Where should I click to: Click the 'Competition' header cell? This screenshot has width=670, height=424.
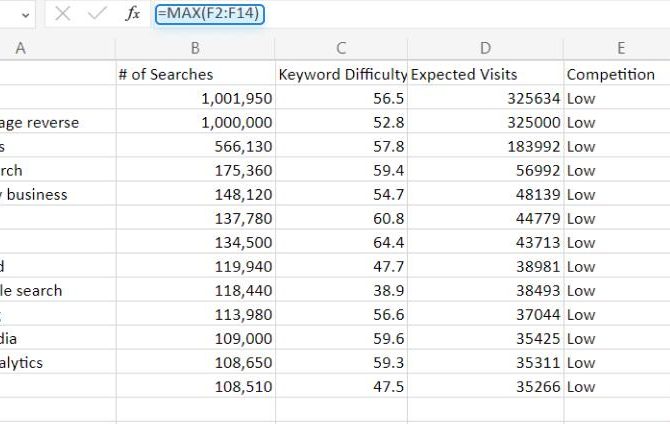616,74
